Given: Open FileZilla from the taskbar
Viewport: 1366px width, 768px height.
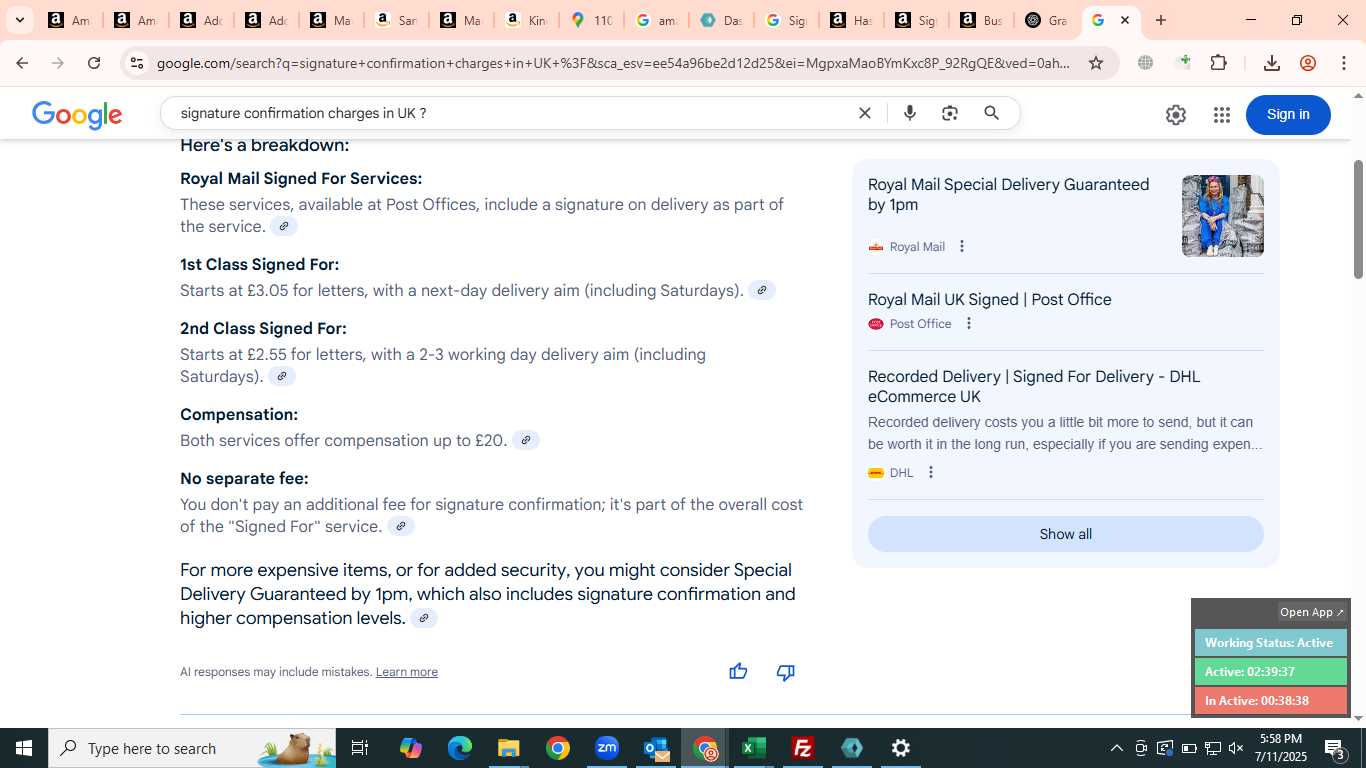Looking at the screenshot, I should [803, 748].
